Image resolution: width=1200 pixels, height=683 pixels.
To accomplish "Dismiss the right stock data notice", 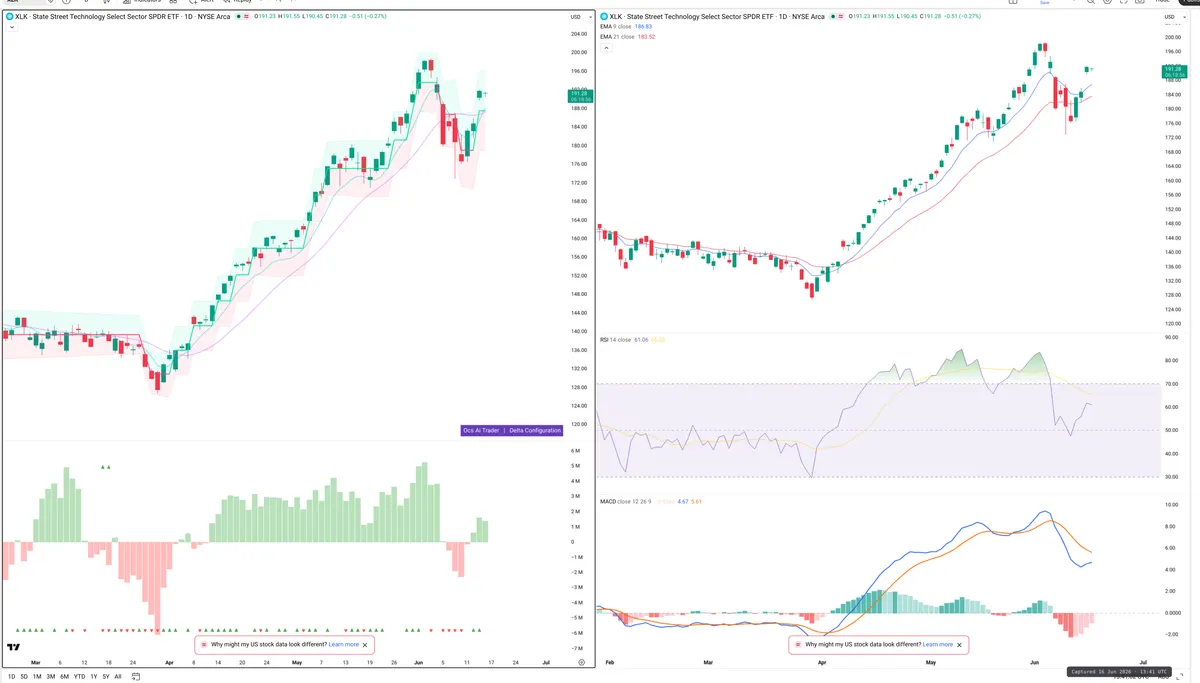I will click(960, 645).
